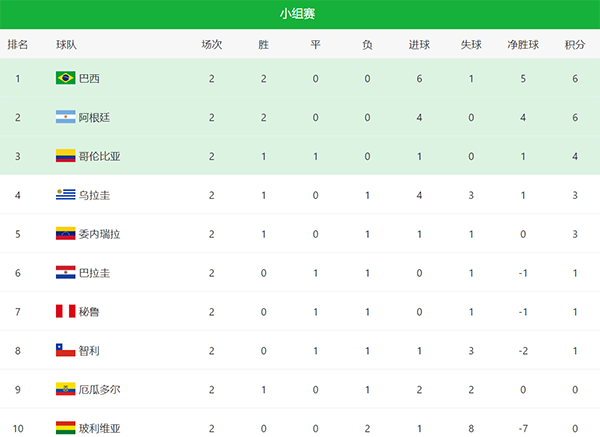
Task: Click the Bolivia flag icon
Action: [66, 427]
